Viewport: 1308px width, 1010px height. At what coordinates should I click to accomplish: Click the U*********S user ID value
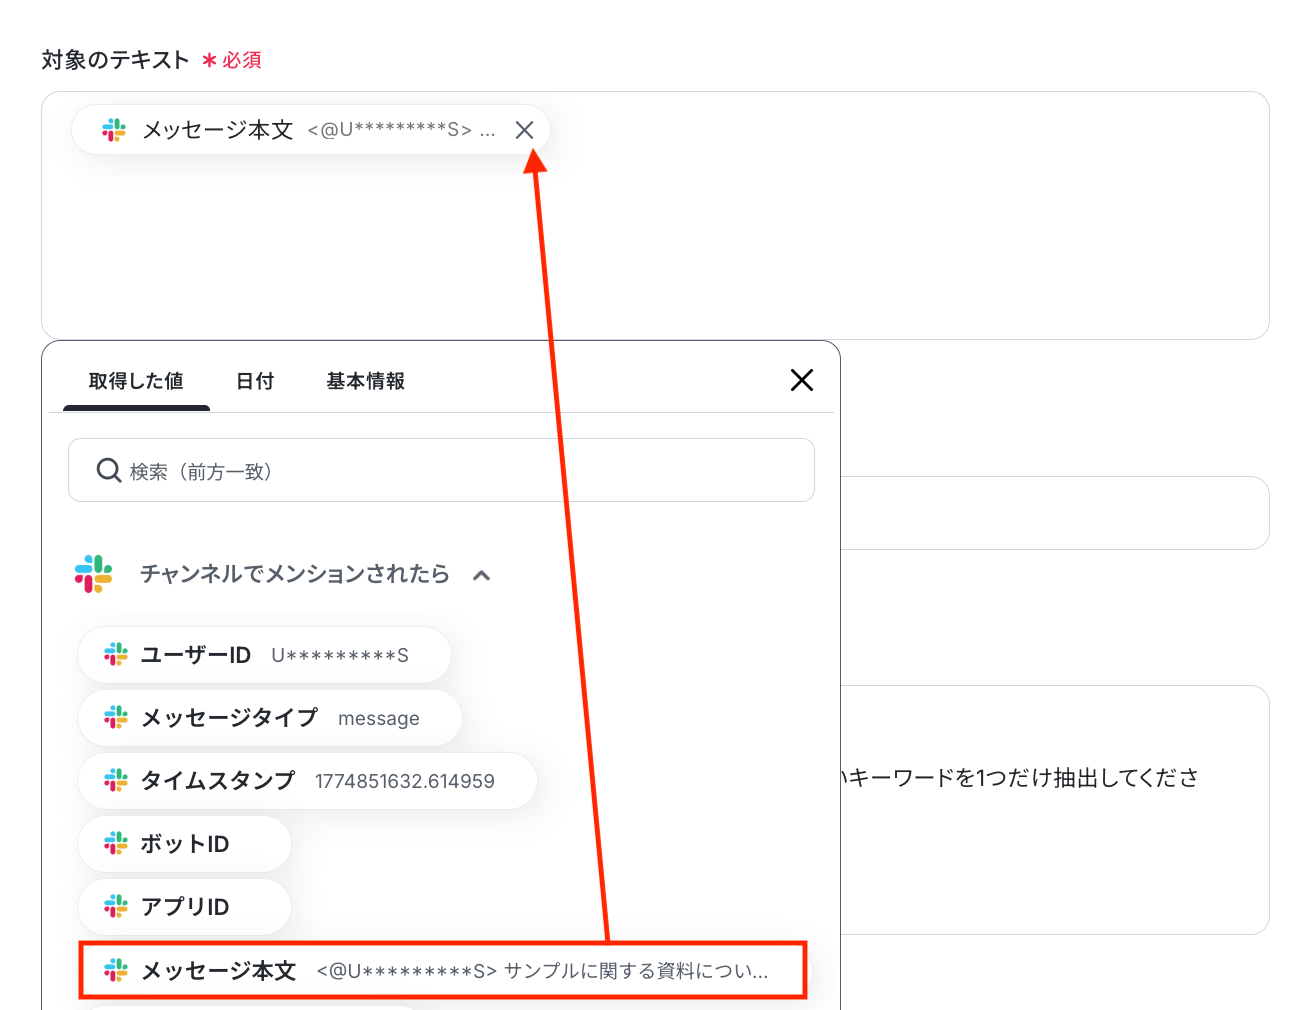click(x=340, y=656)
